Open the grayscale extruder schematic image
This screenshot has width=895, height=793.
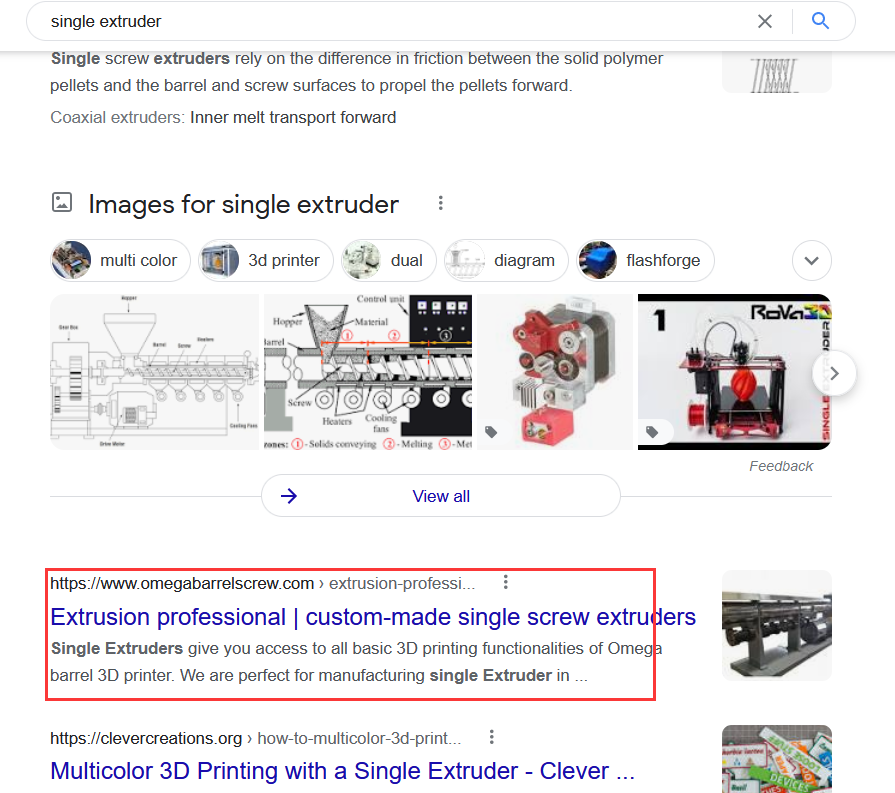[154, 372]
